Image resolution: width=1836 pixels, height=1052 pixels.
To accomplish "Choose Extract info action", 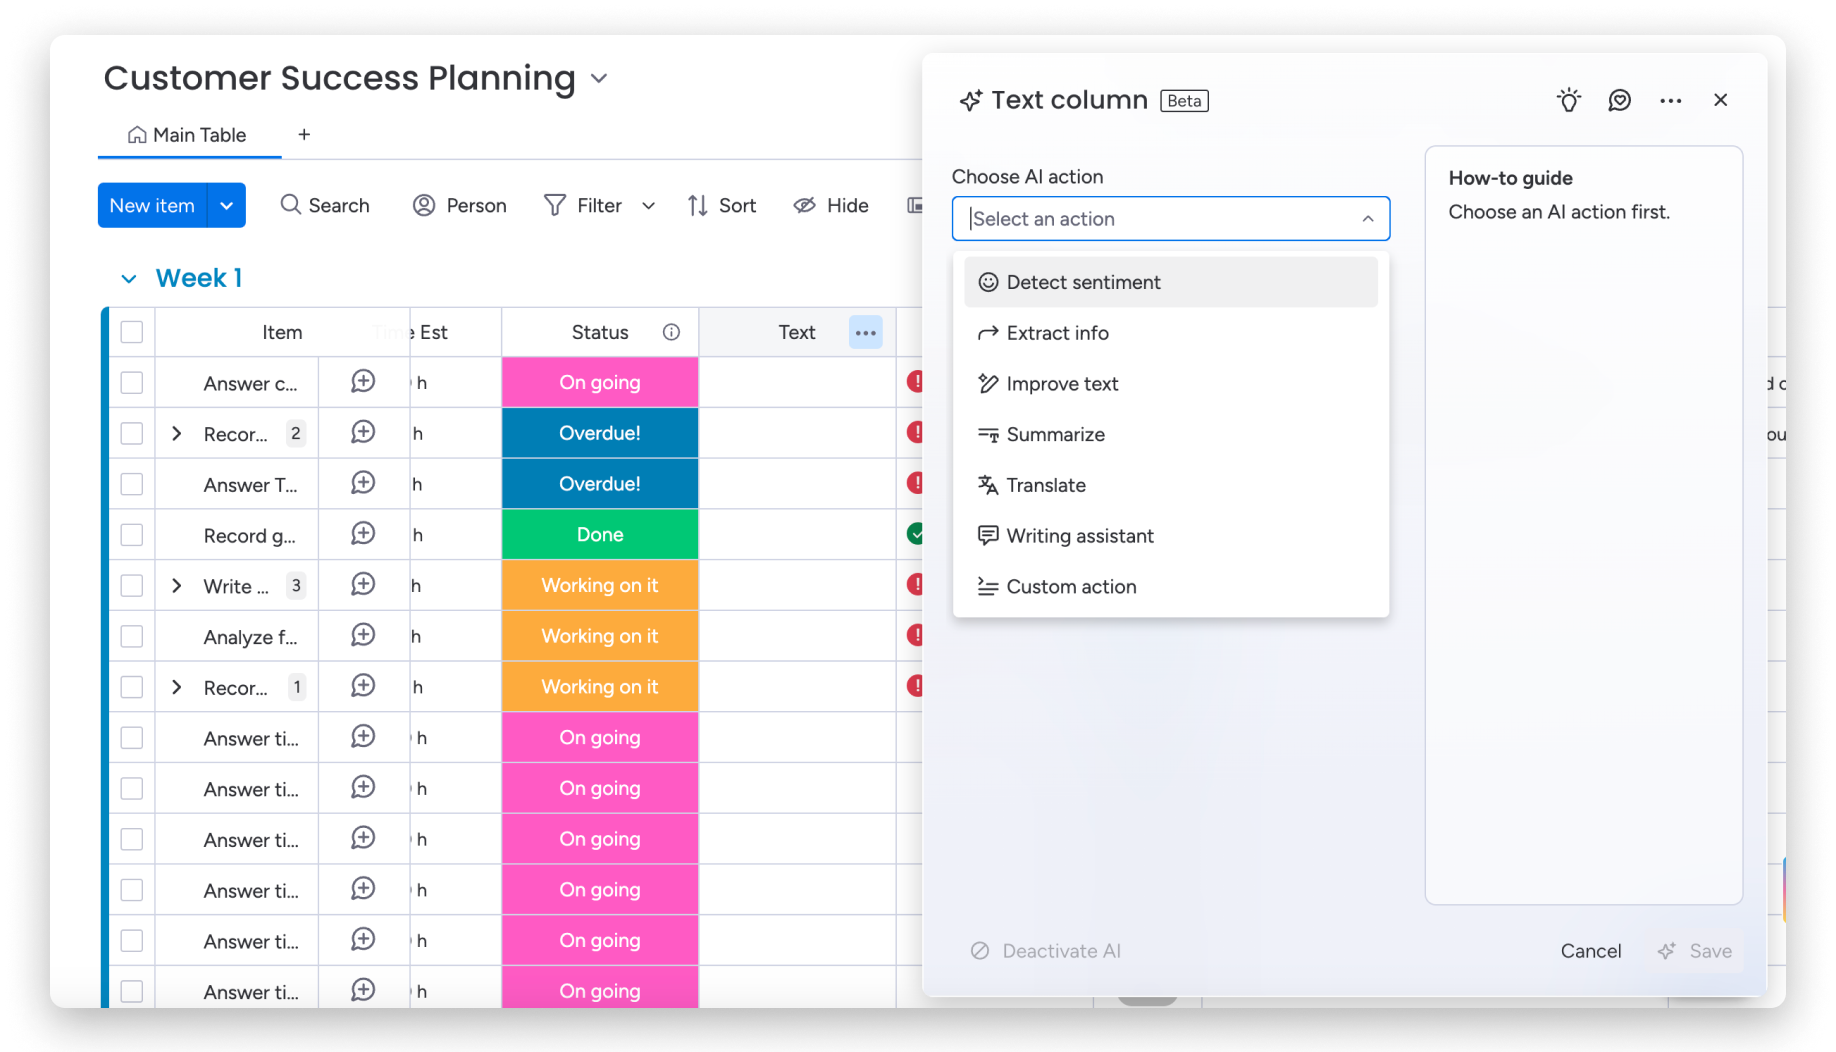I will tap(1170, 333).
